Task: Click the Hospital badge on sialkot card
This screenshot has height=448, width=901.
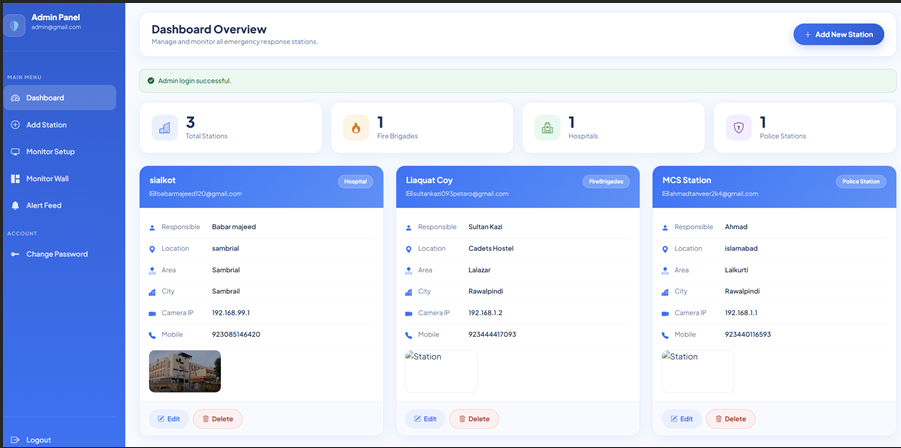Action: pos(355,182)
